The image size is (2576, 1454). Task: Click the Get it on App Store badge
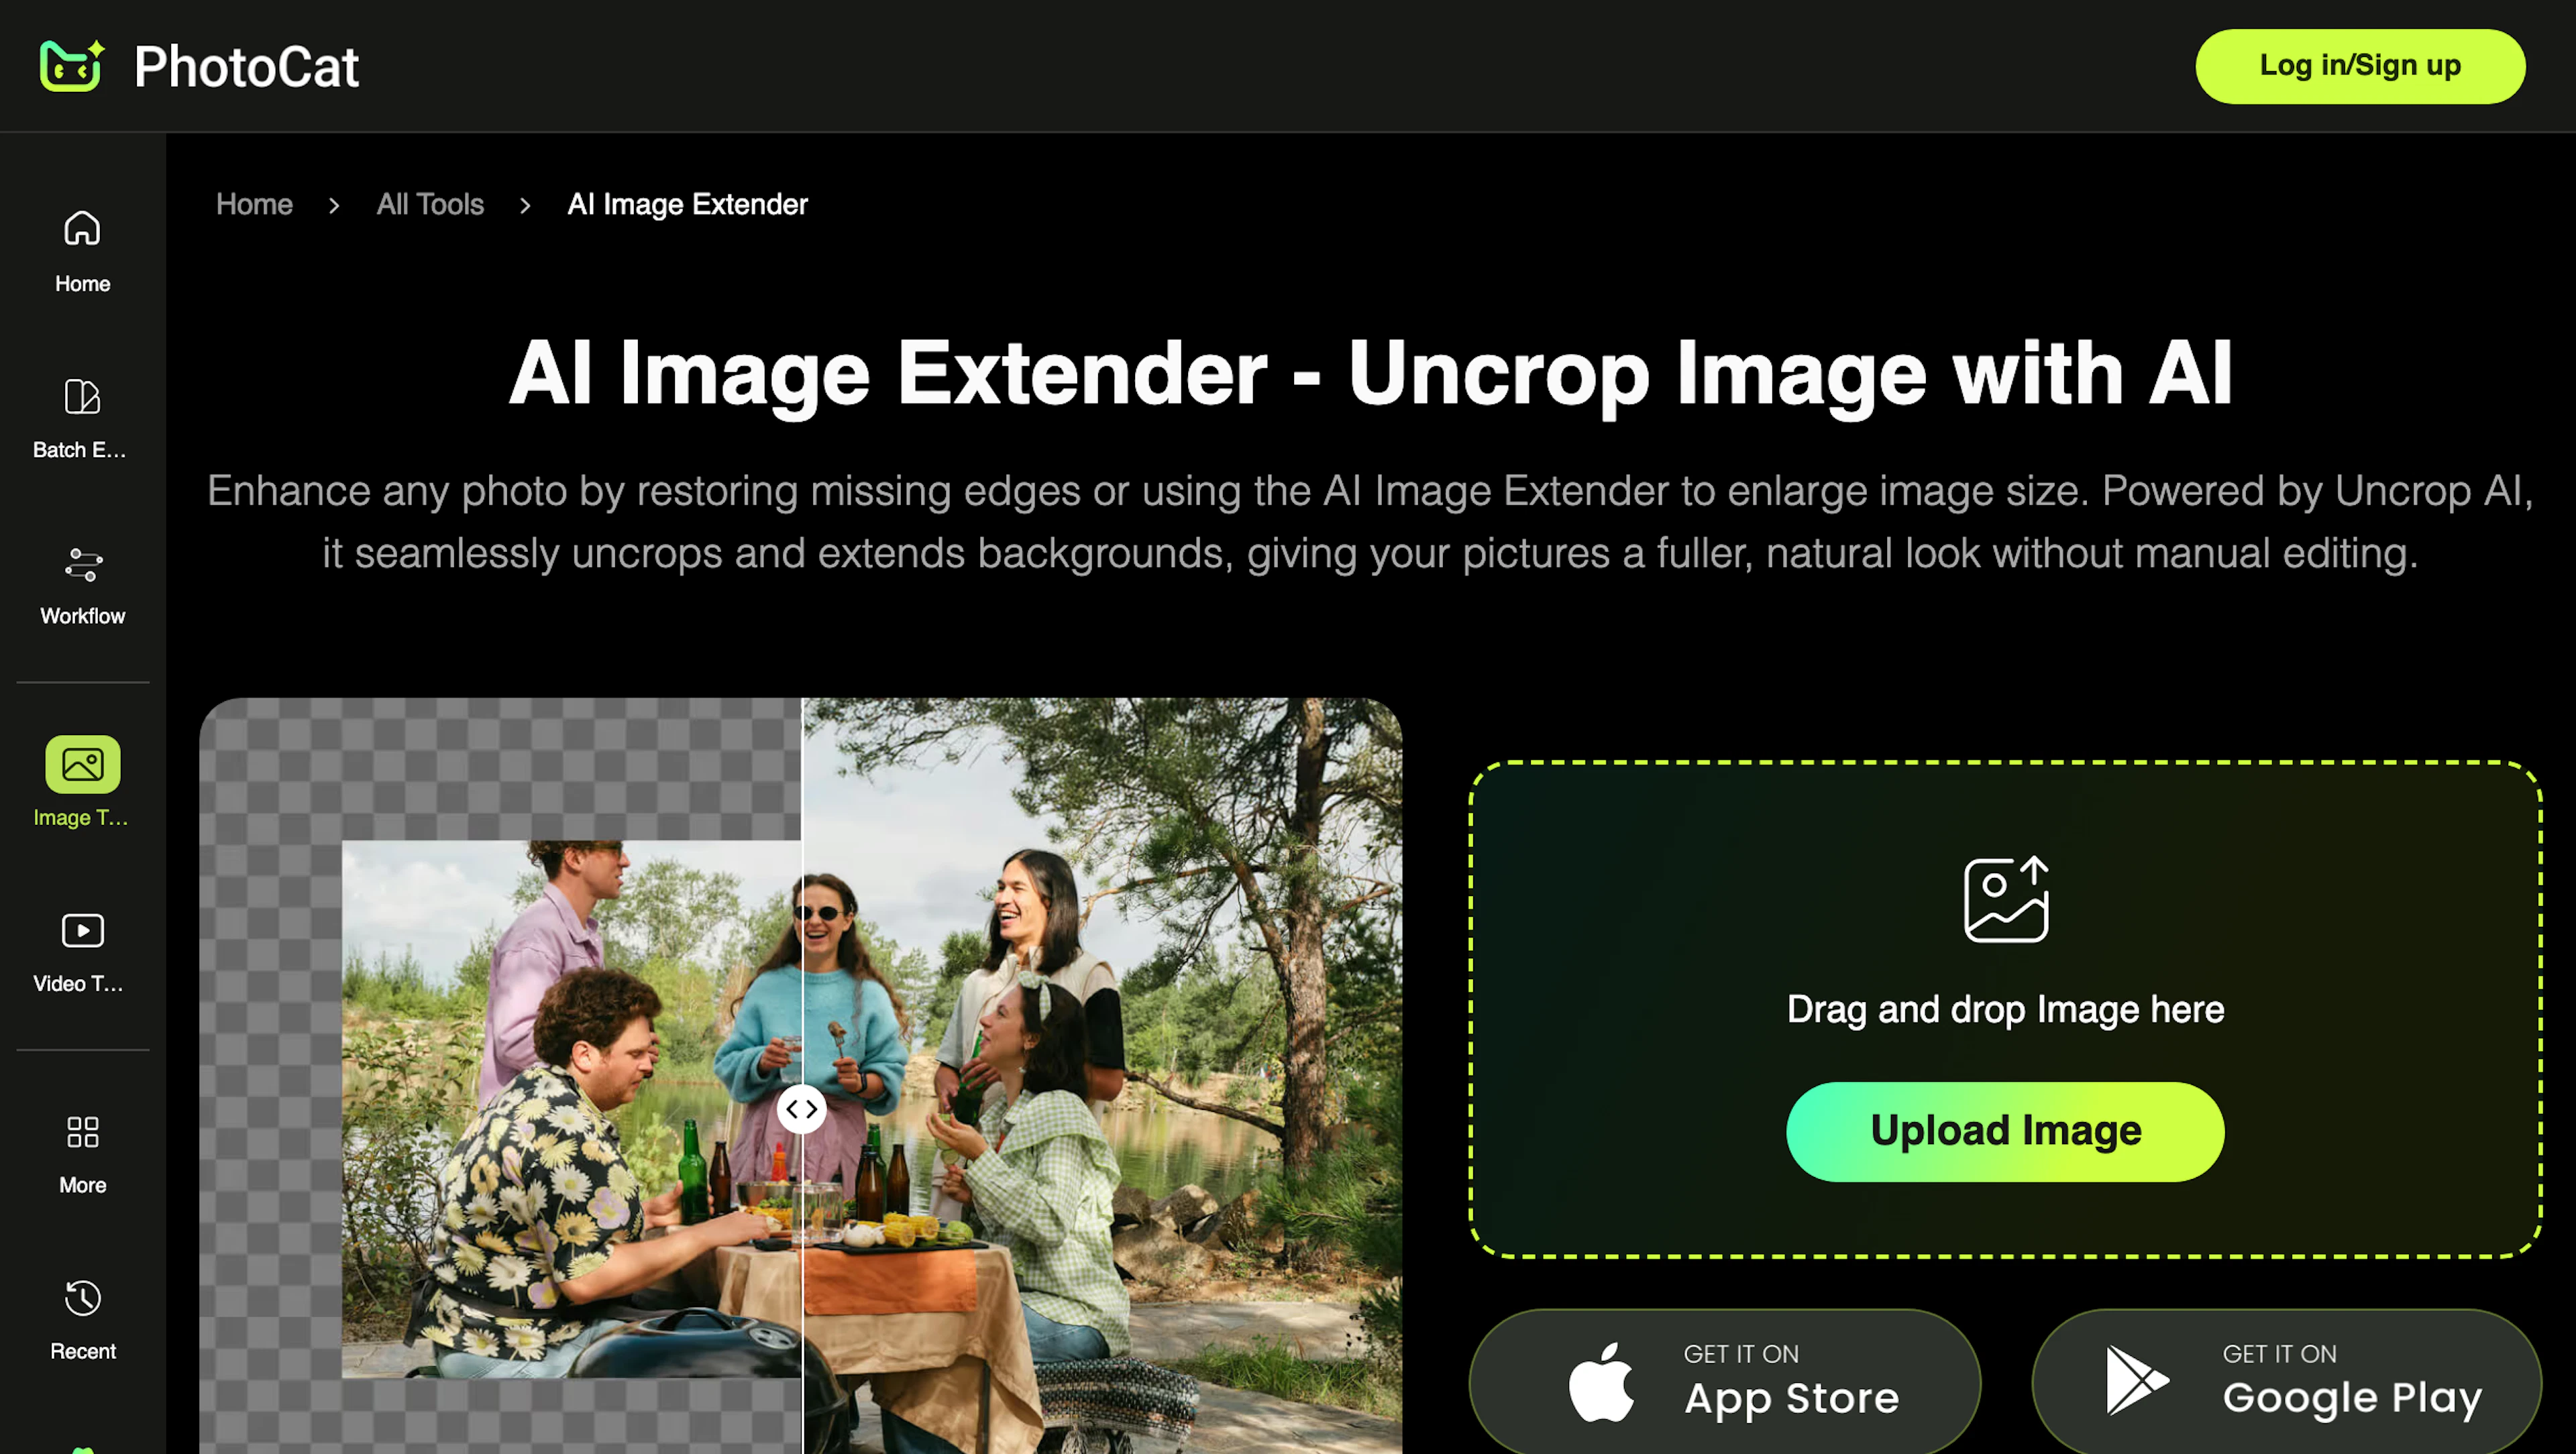click(x=1724, y=1381)
